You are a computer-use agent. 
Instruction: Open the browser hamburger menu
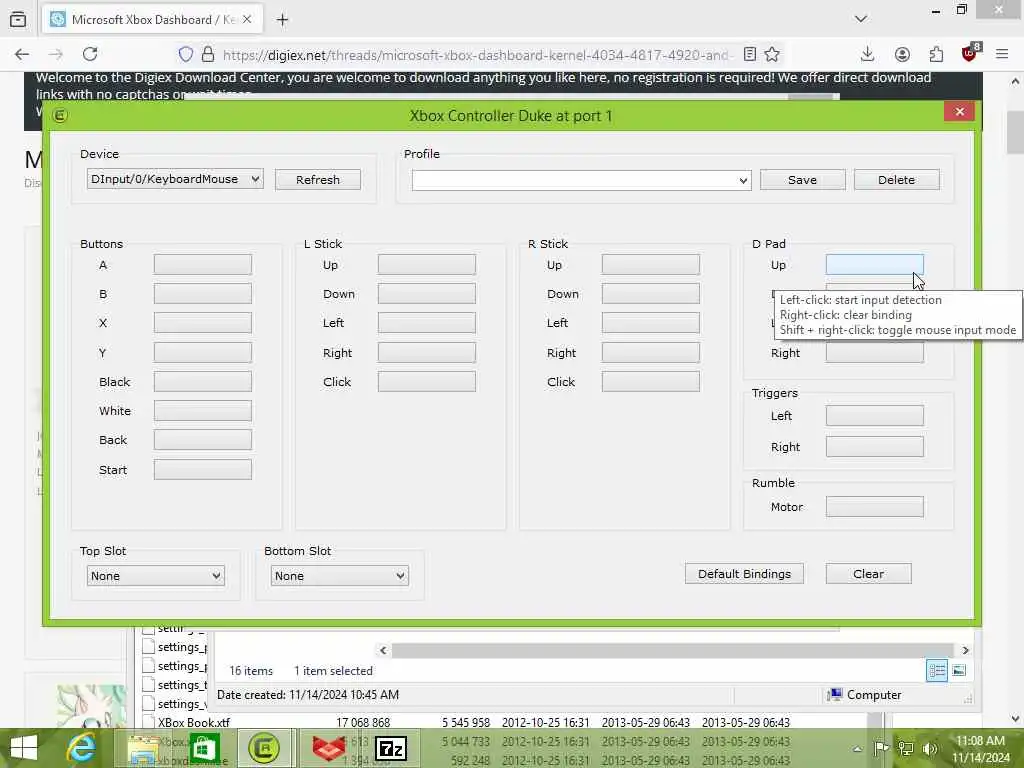click(x=1002, y=54)
